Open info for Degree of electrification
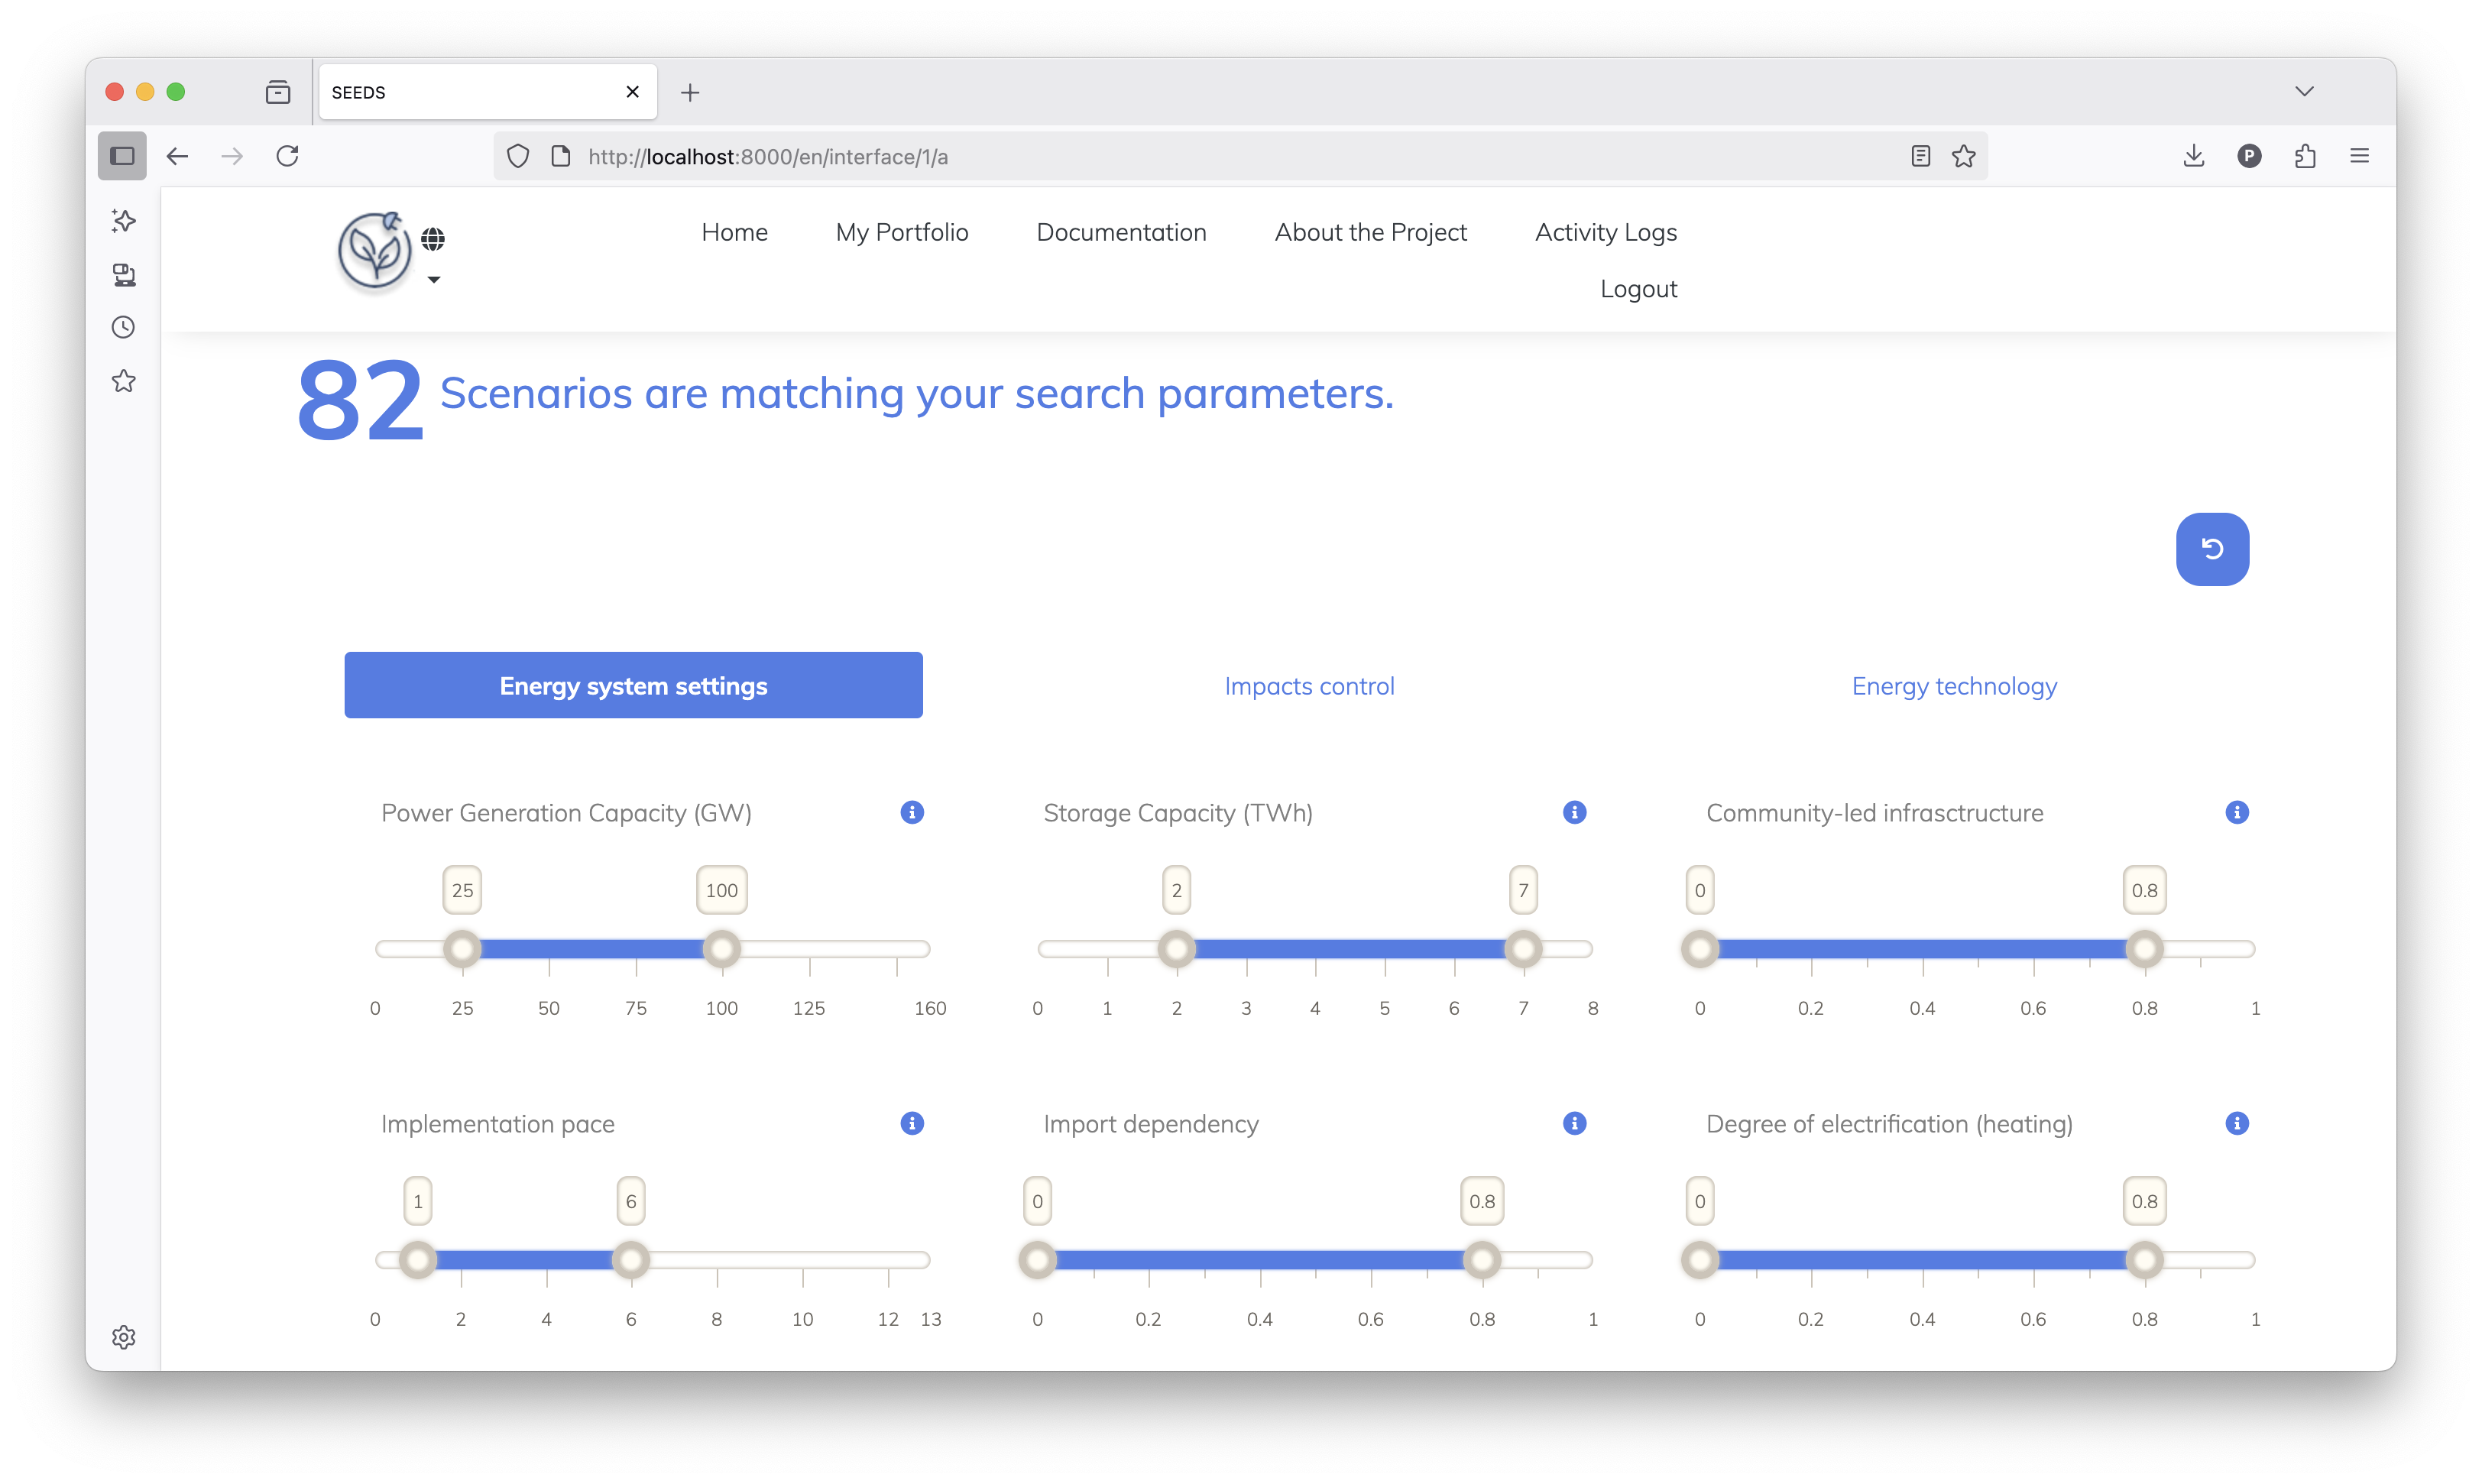This screenshot has height=1484, width=2482. pos(2236,1123)
